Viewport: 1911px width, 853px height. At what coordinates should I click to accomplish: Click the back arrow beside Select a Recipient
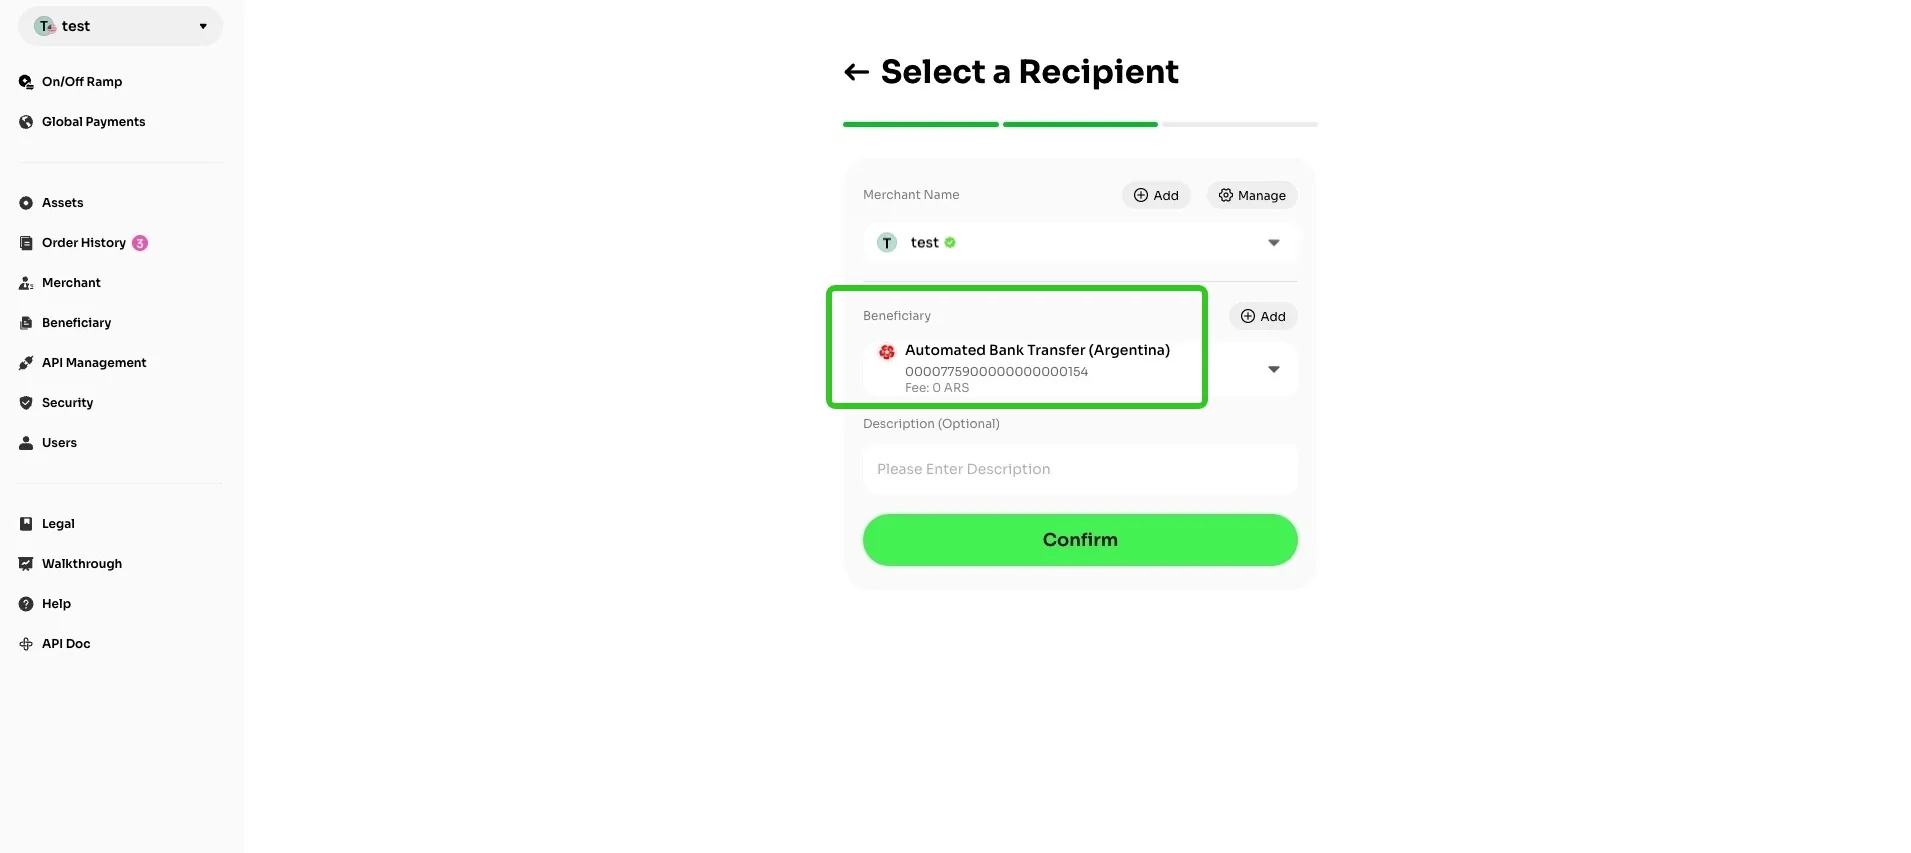pyautogui.click(x=856, y=72)
